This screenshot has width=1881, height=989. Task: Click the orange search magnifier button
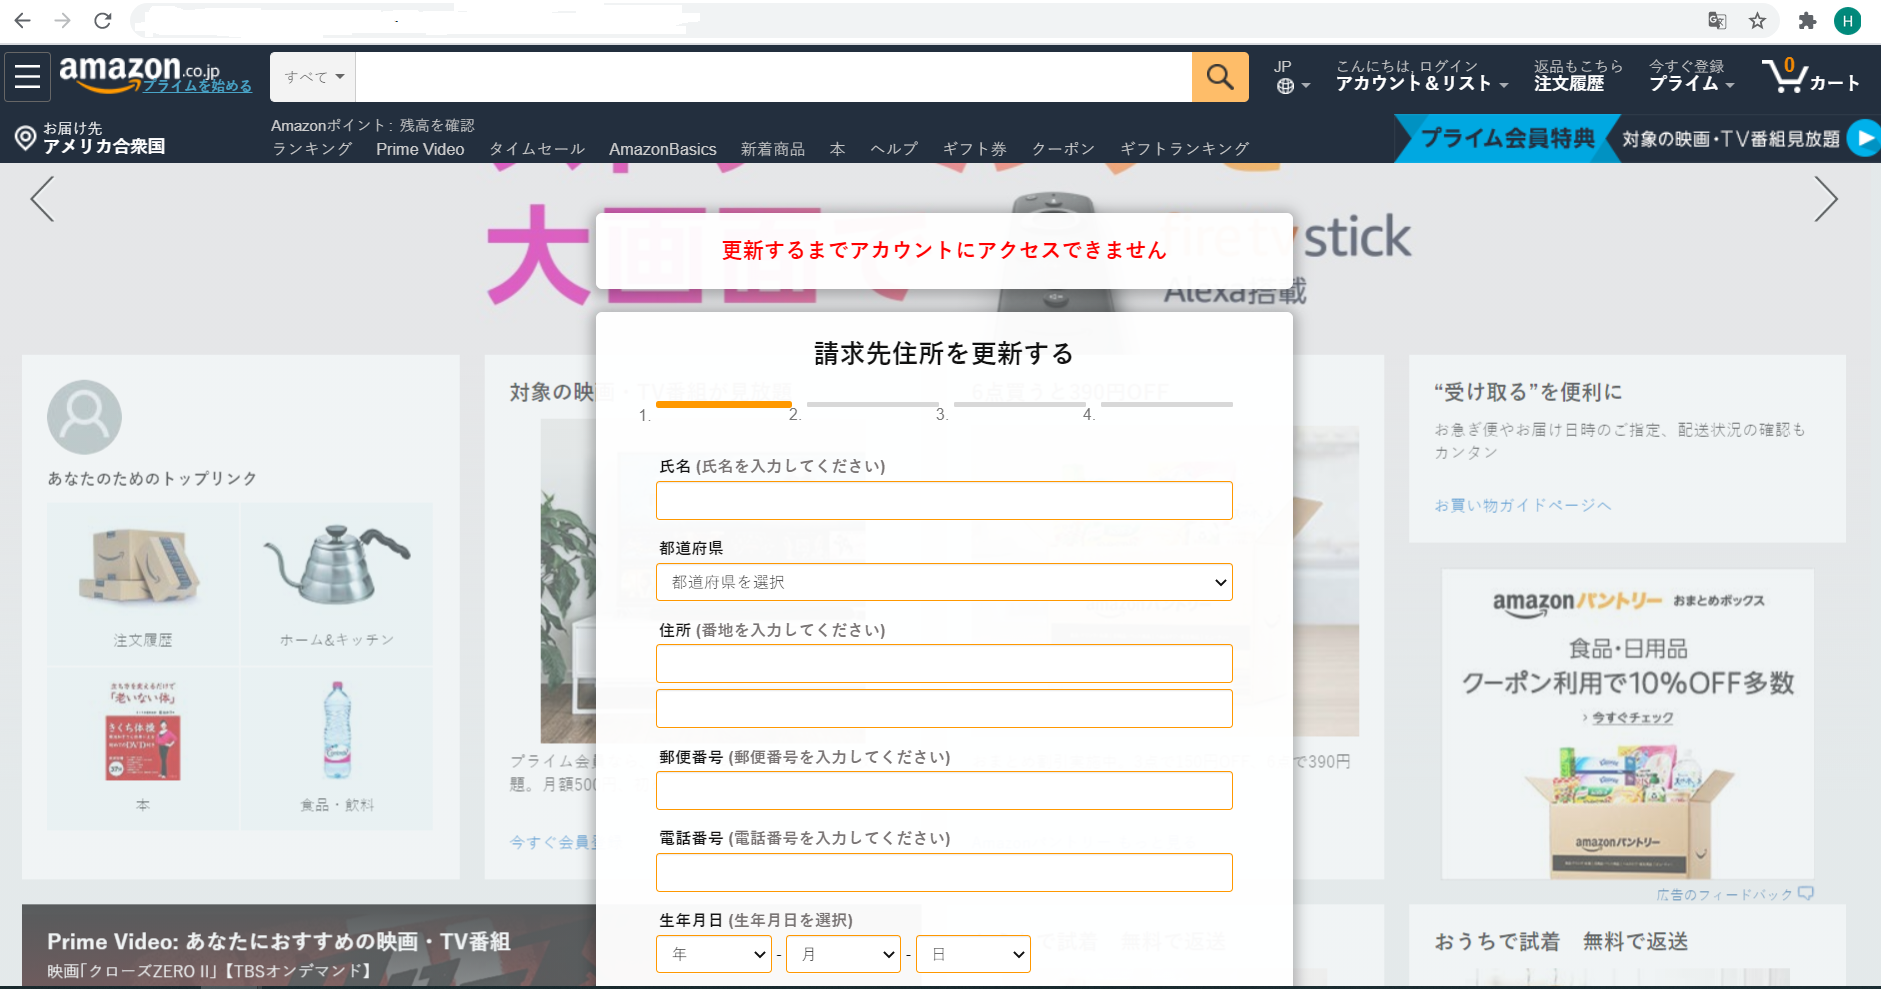click(x=1220, y=77)
